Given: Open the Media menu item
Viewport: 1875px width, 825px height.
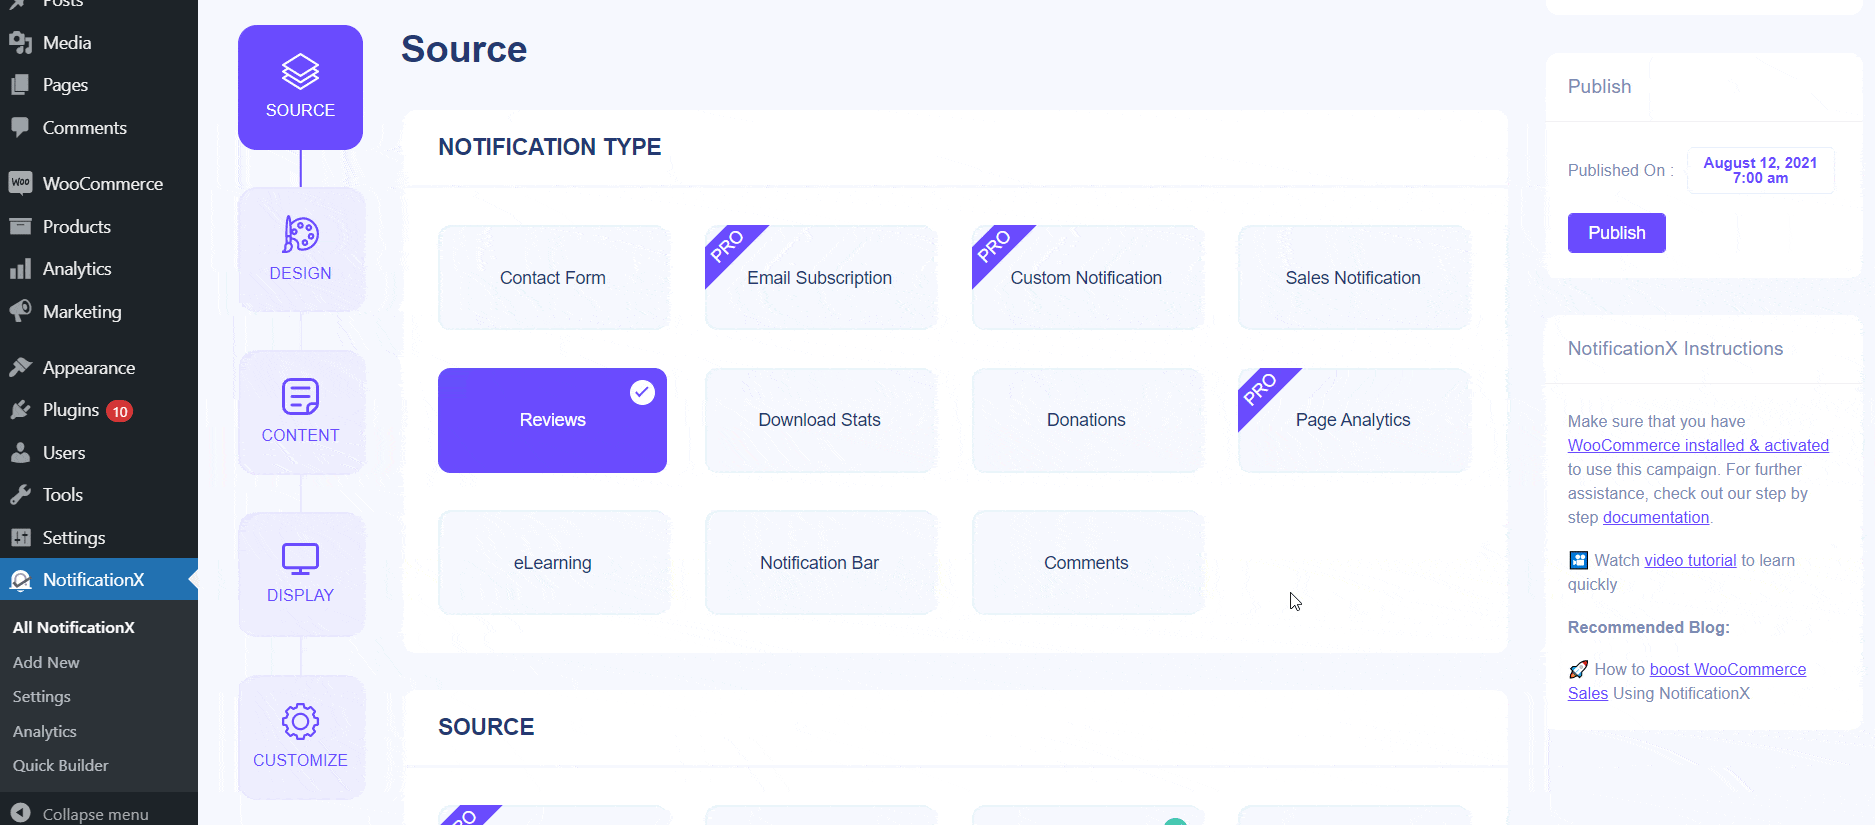Looking at the screenshot, I should pos(99,43).
